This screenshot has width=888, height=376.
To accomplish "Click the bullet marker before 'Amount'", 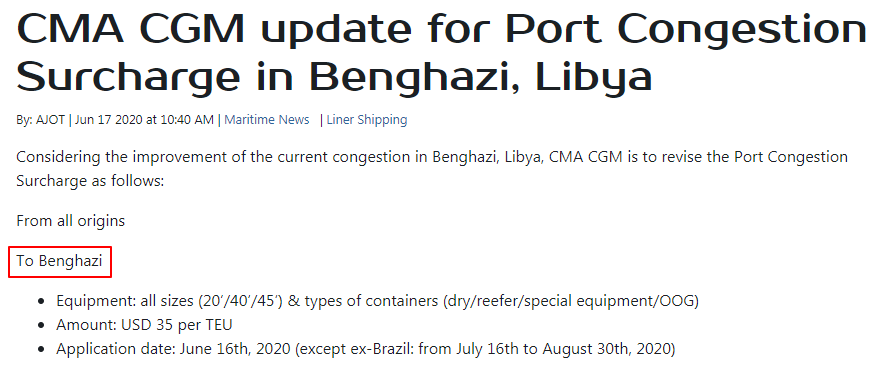I will click(40, 326).
